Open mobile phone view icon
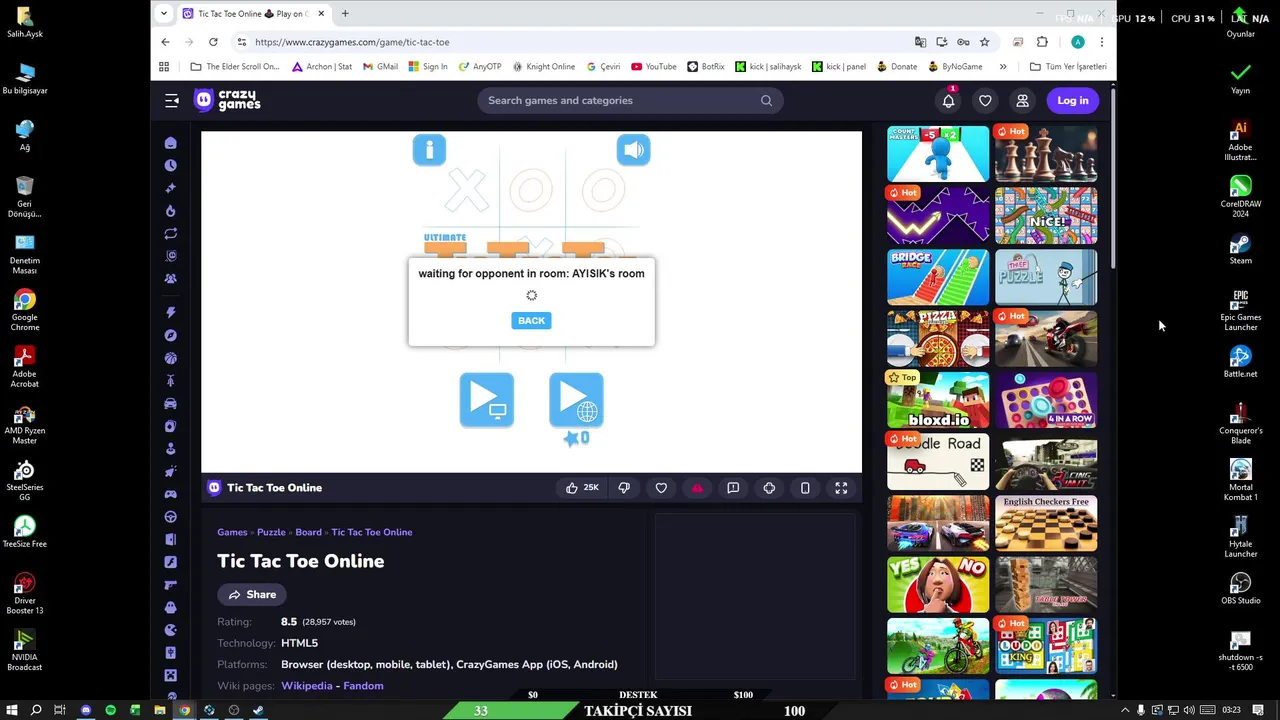Image resolution: width=1280 pixels, height=720 pixels. point(805,488)
